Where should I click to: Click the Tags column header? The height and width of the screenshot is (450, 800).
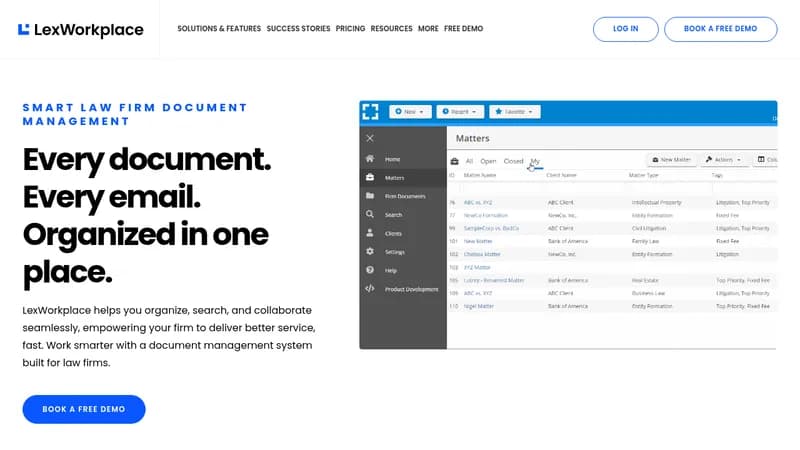click(717, 175)
